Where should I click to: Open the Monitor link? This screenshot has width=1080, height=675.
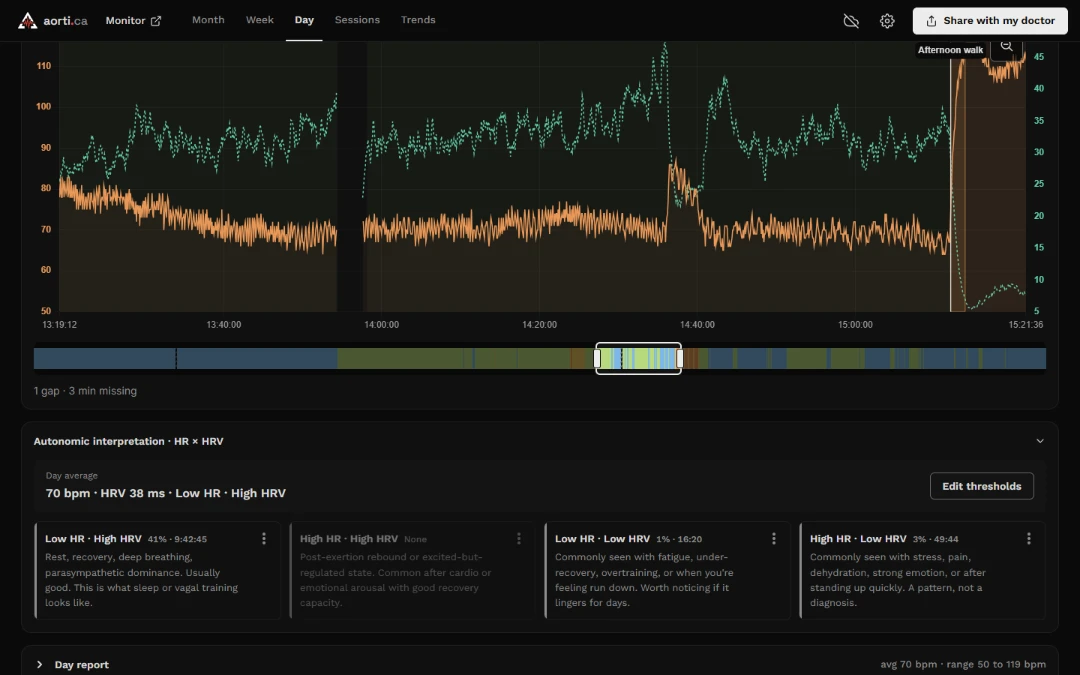[x=134, y=21]
